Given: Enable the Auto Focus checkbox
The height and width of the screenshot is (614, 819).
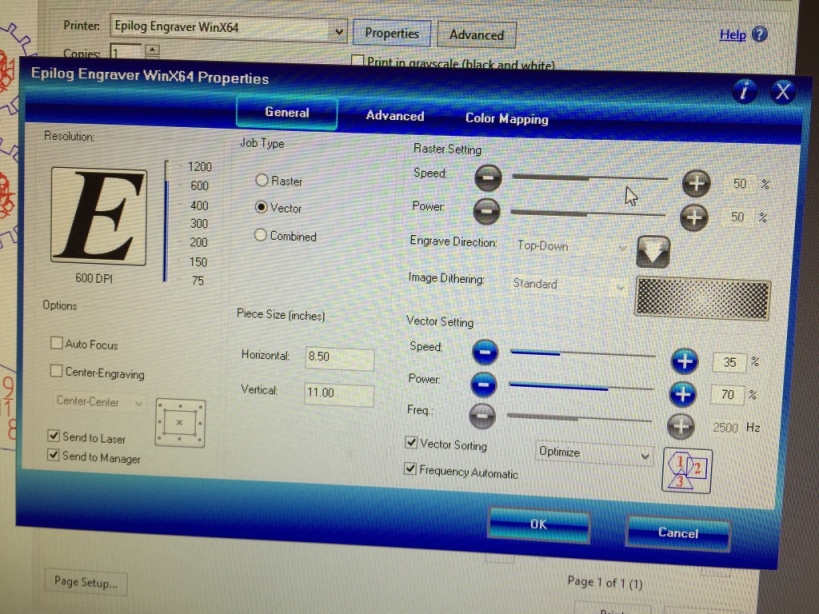Looking at the screenshot, I should click(x=55, y=343).
